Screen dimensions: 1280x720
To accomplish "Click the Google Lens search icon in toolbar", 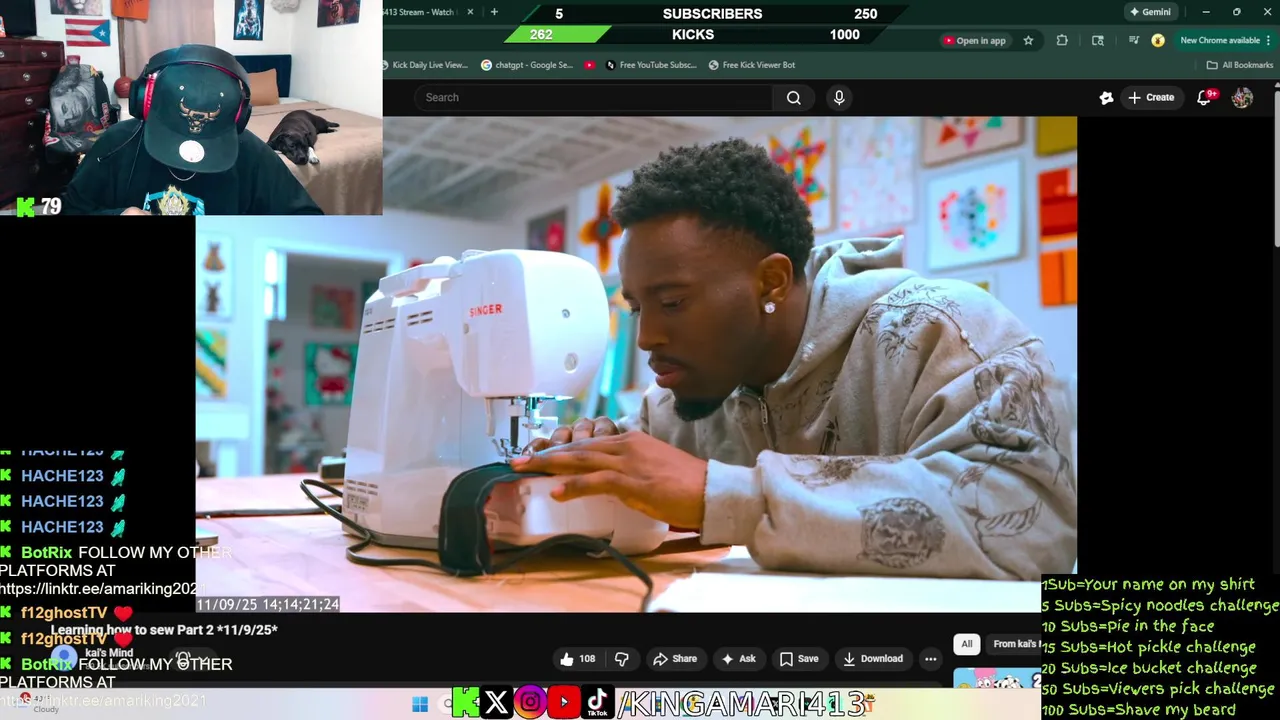I will [x=1098, y=40].
